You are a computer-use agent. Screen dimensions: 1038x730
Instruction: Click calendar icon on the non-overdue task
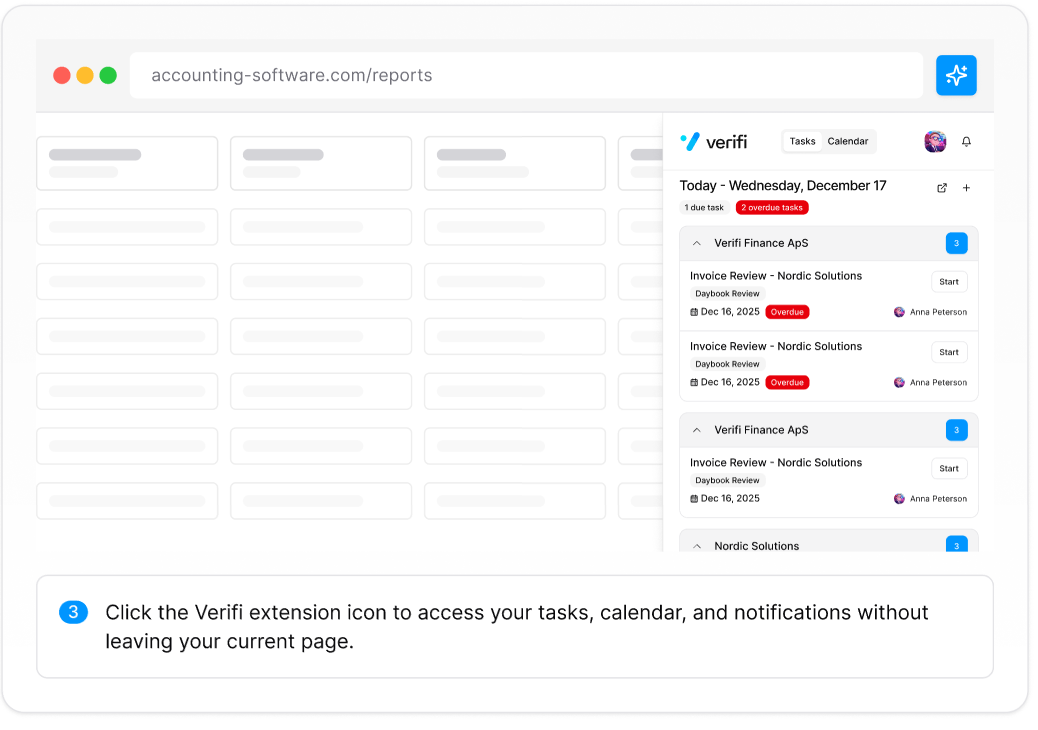(694, 499)
